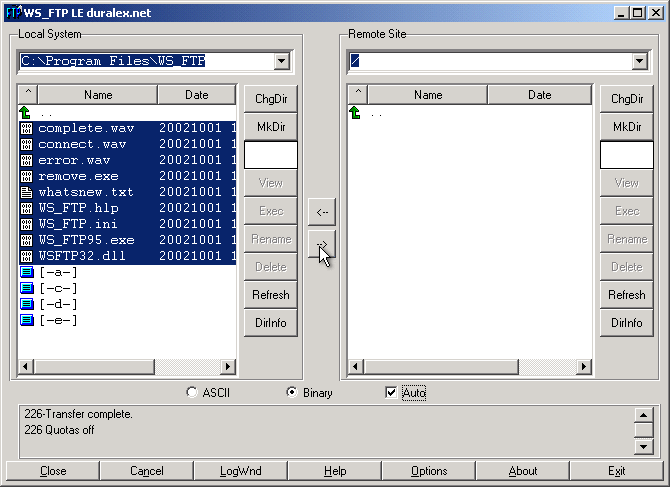This screenshot has height=487, width=670.
Task: Click the local MkDir button
Action: point(271,127)
